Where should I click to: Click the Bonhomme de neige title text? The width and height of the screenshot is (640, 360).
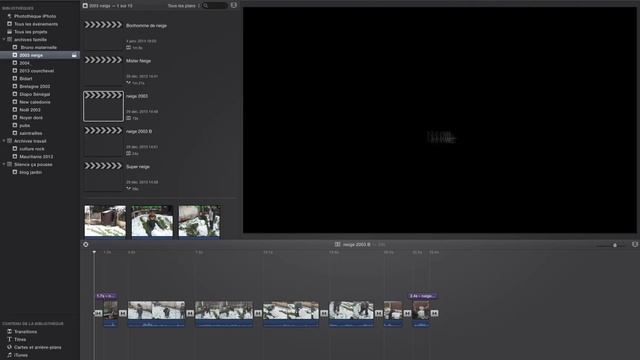(146, 26)
